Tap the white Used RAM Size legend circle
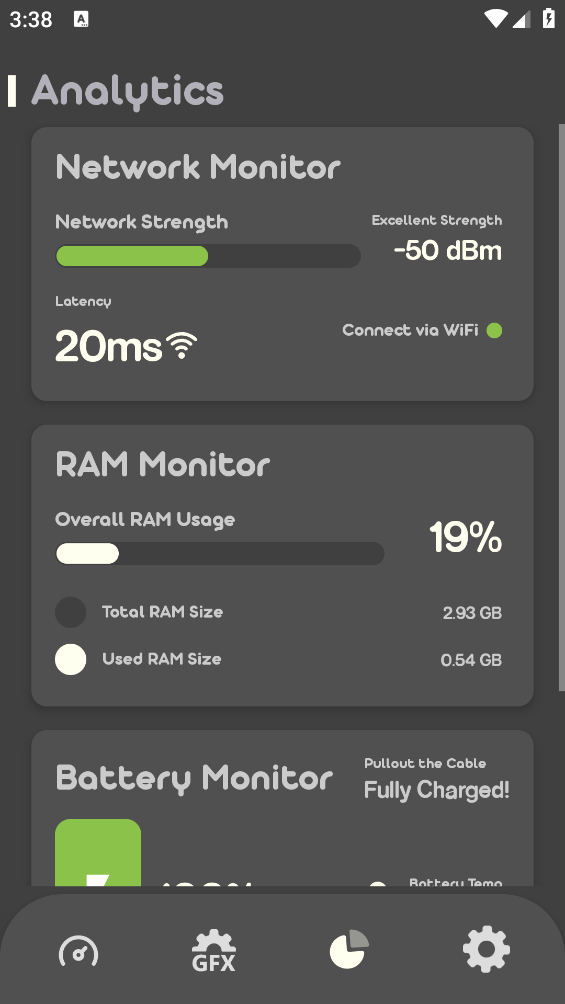This screenshot has width=565, height=1004. pyautogui.click(x=70, y=660)
